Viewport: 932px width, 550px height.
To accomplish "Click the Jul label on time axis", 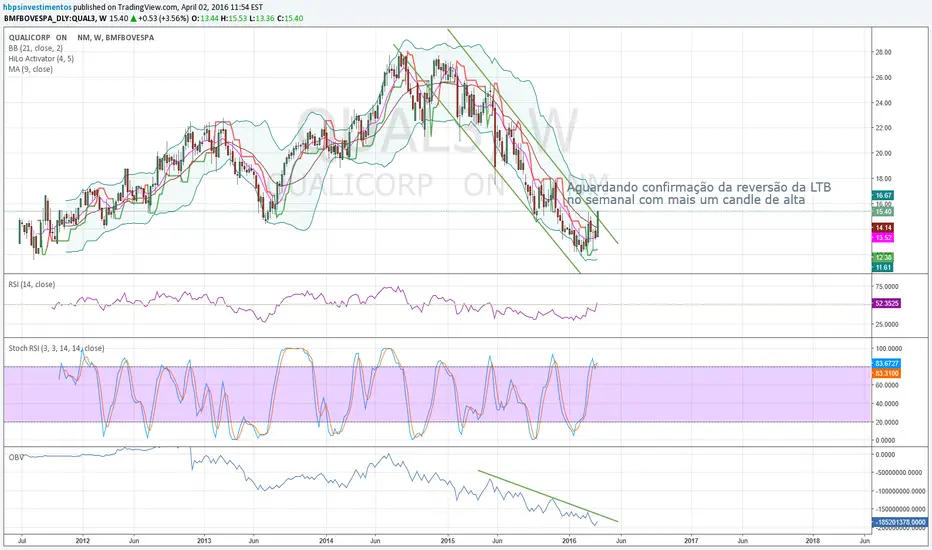I will click(21, 541).
